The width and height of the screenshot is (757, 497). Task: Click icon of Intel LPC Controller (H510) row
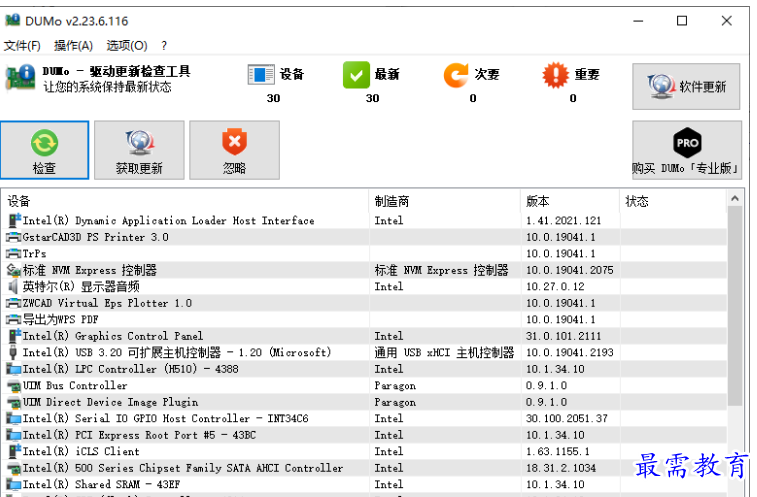14,369
